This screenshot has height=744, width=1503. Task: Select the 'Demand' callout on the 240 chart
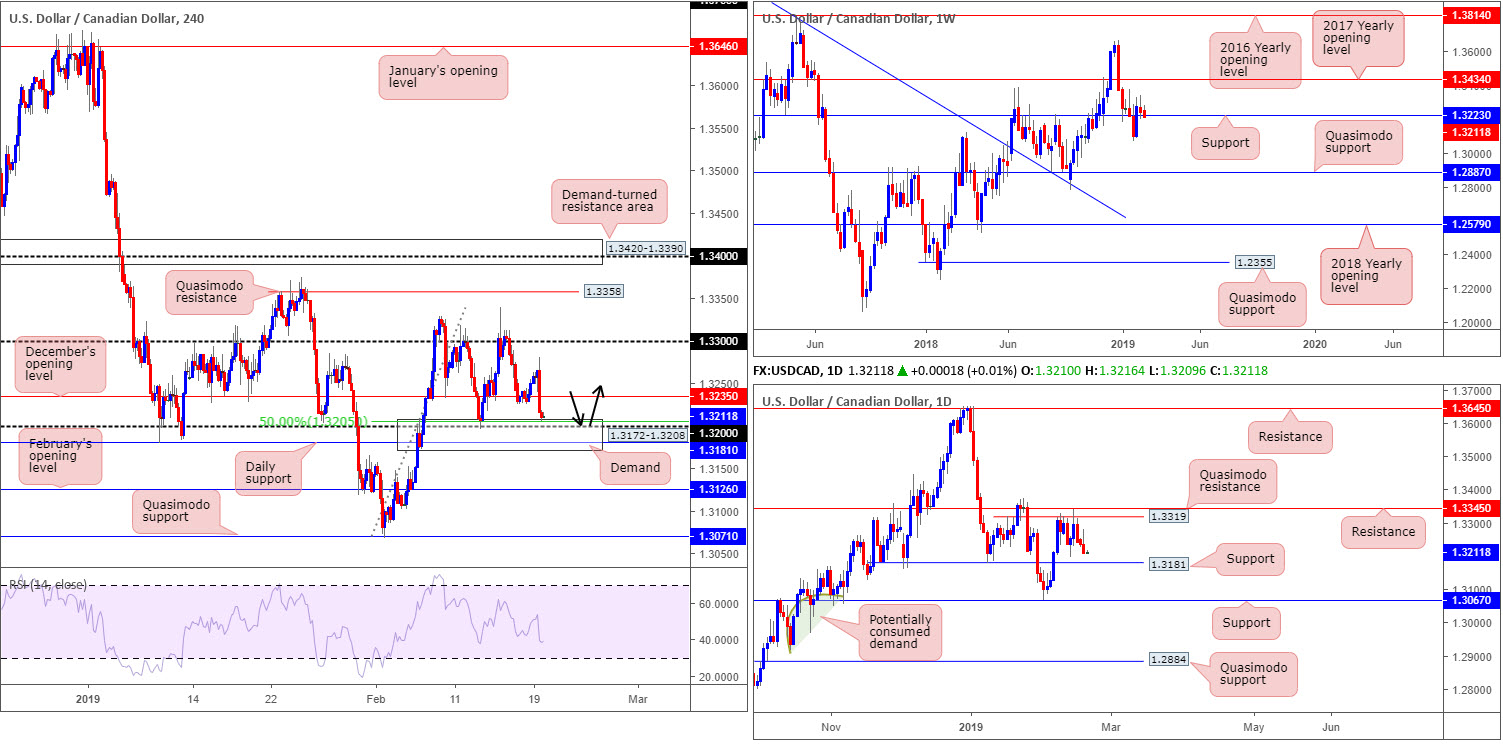636,467
